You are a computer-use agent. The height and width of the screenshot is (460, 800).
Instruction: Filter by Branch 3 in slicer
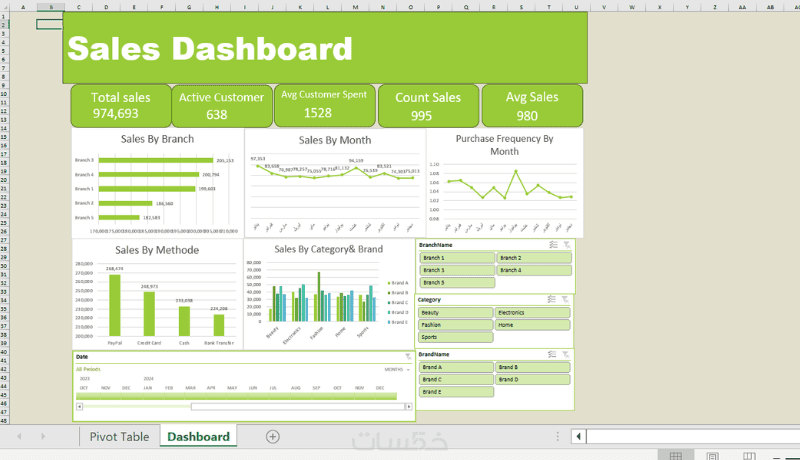tap(457, 270)
